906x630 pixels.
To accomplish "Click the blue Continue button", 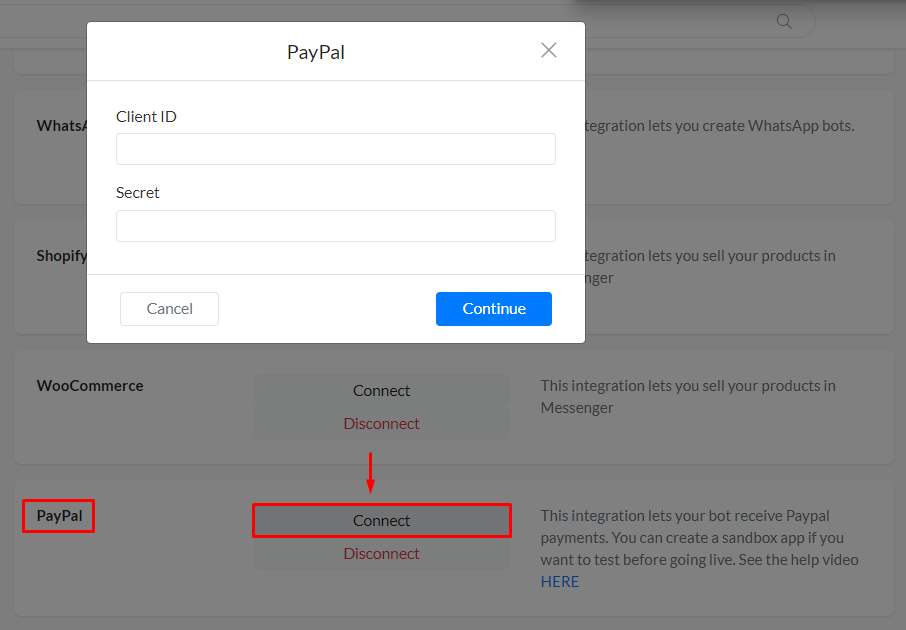I will coord(493,309).
